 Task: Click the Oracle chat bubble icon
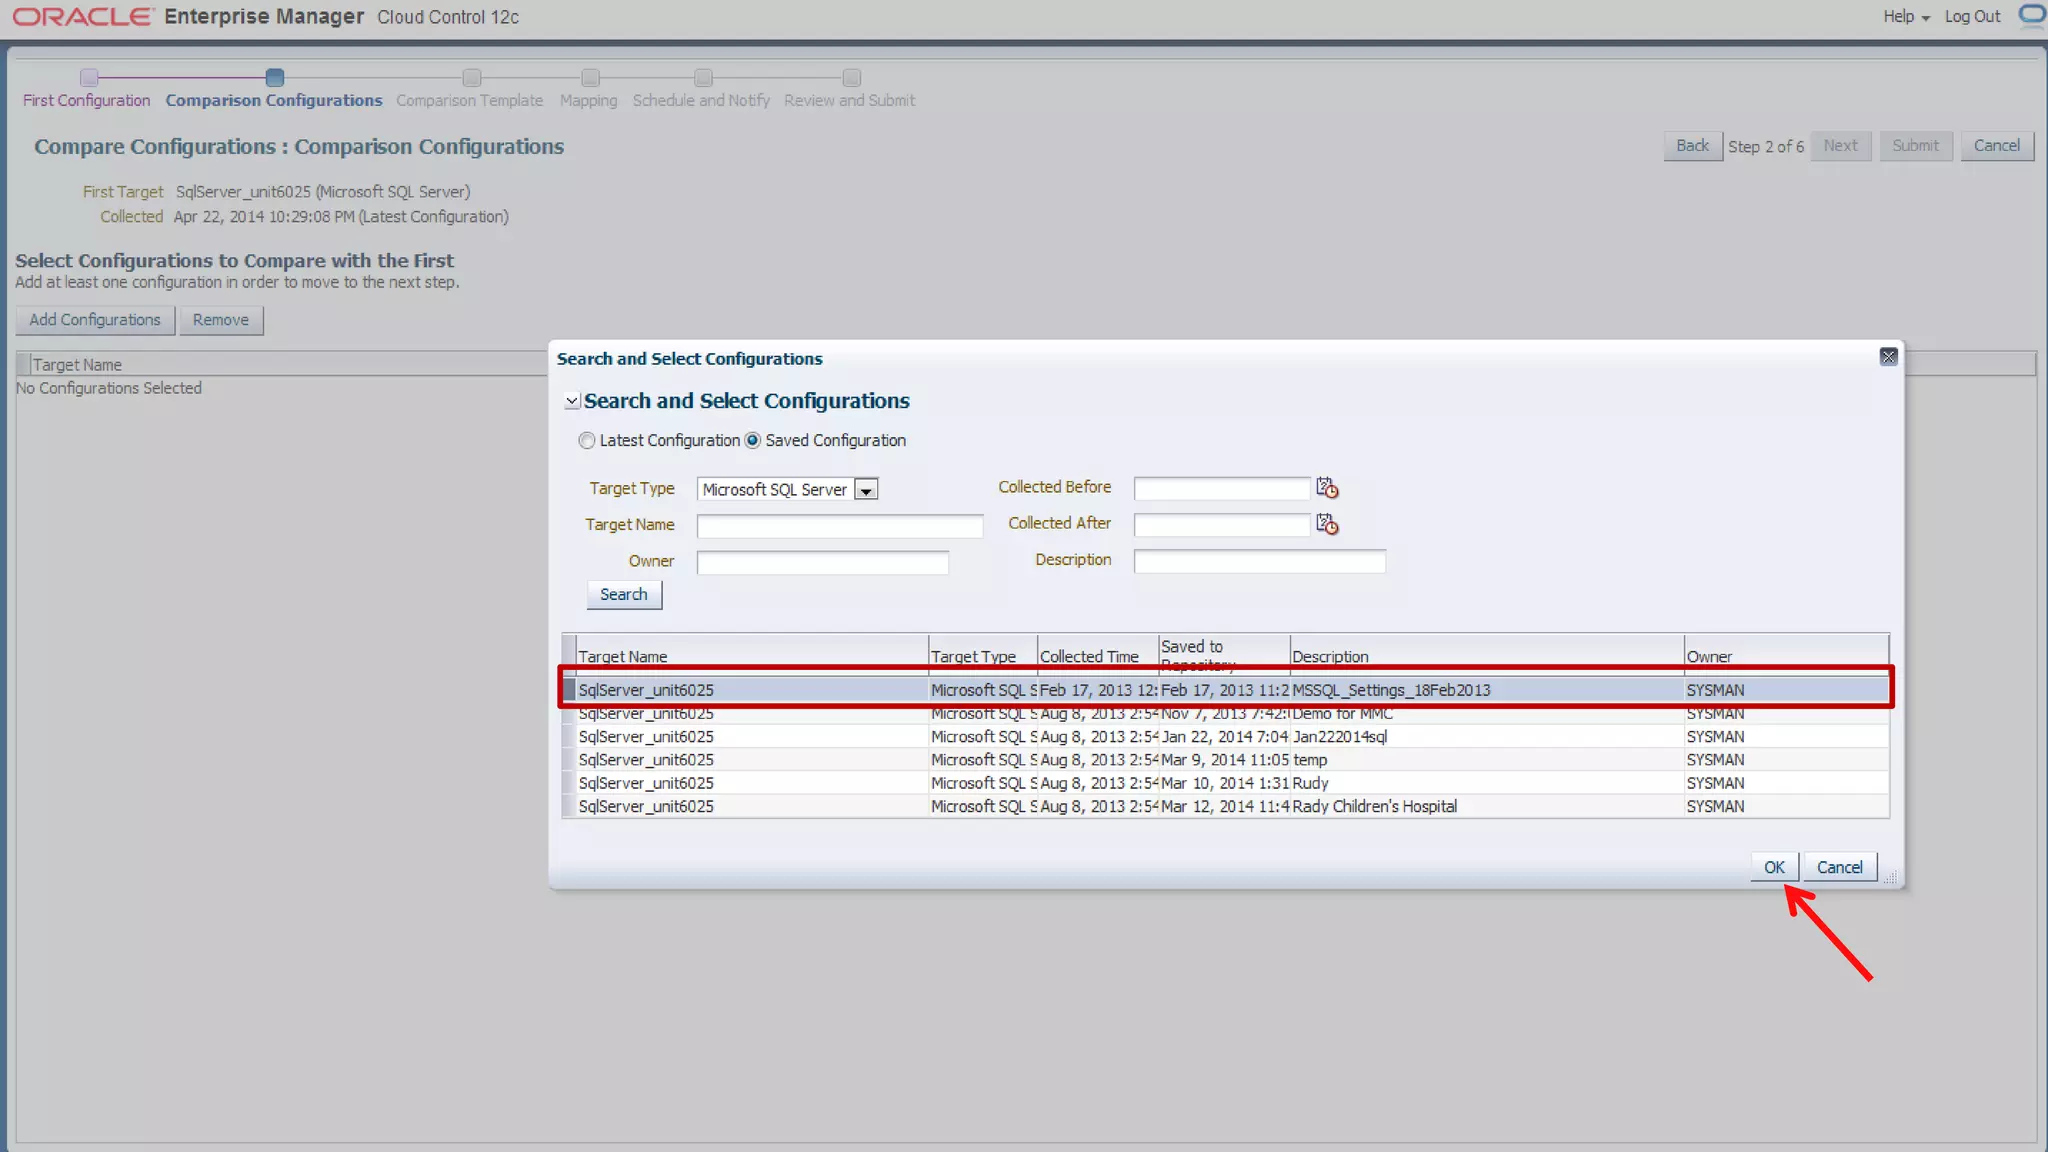[2032, 15]
